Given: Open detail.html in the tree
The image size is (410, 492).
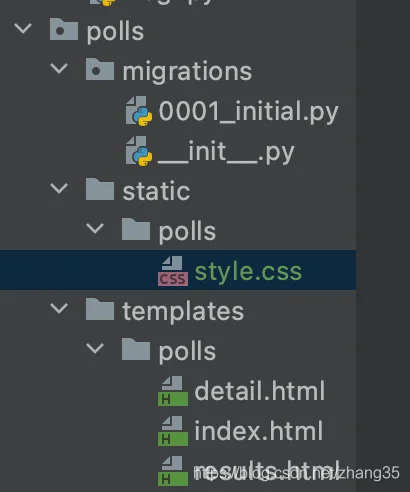Looking at the screenshot, I should pyautogui.click(x=259, y=391).
